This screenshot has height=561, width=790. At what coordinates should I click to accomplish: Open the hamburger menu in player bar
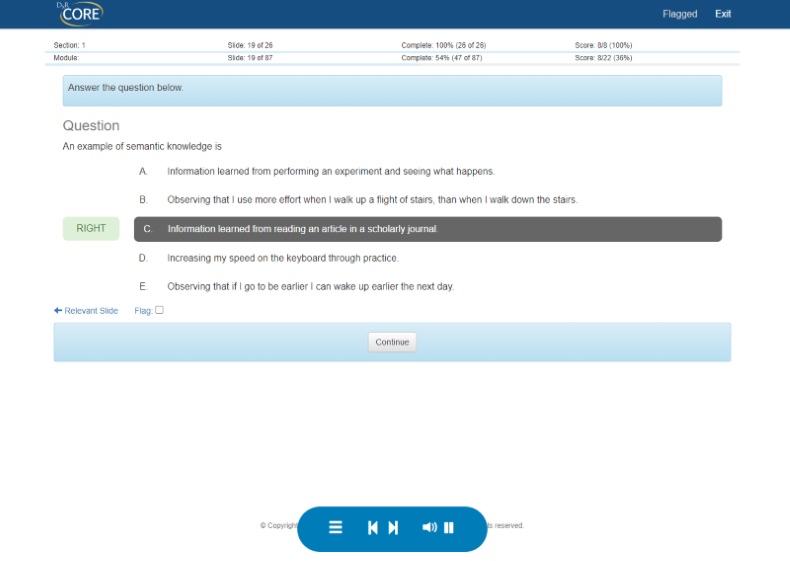coord(336,528)
